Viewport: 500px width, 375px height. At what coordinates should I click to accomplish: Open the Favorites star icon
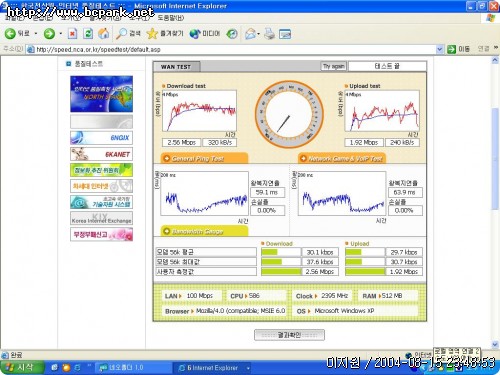[x=152, y=34]
